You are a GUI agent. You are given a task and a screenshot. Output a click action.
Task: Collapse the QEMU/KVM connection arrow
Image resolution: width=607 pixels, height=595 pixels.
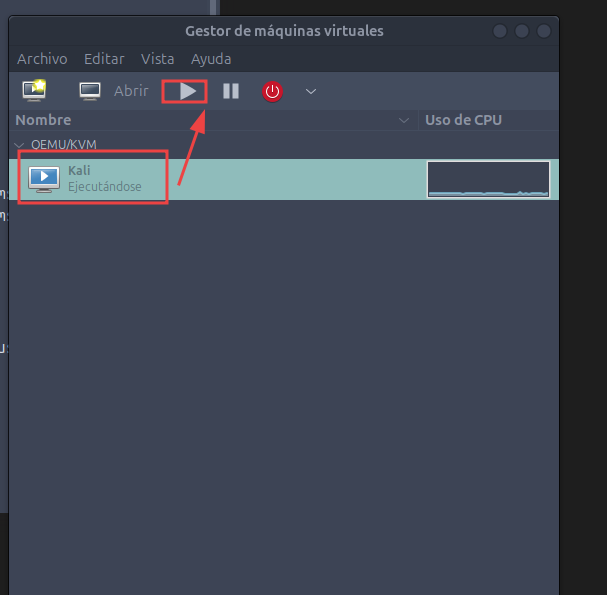(x=19, y=144)
